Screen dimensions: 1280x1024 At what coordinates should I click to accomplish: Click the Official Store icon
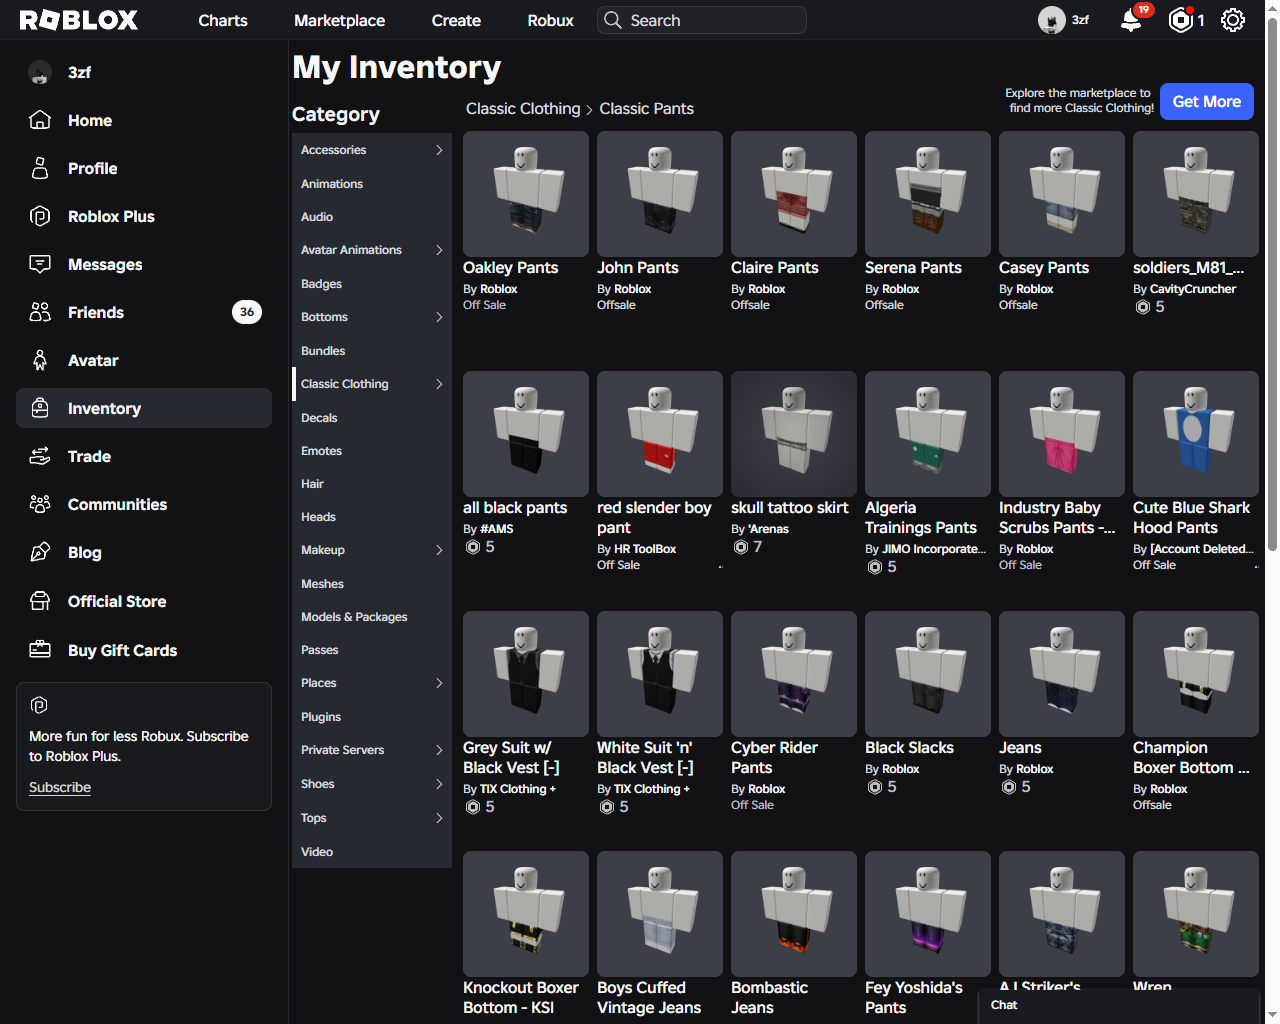(x=40, y=601)
